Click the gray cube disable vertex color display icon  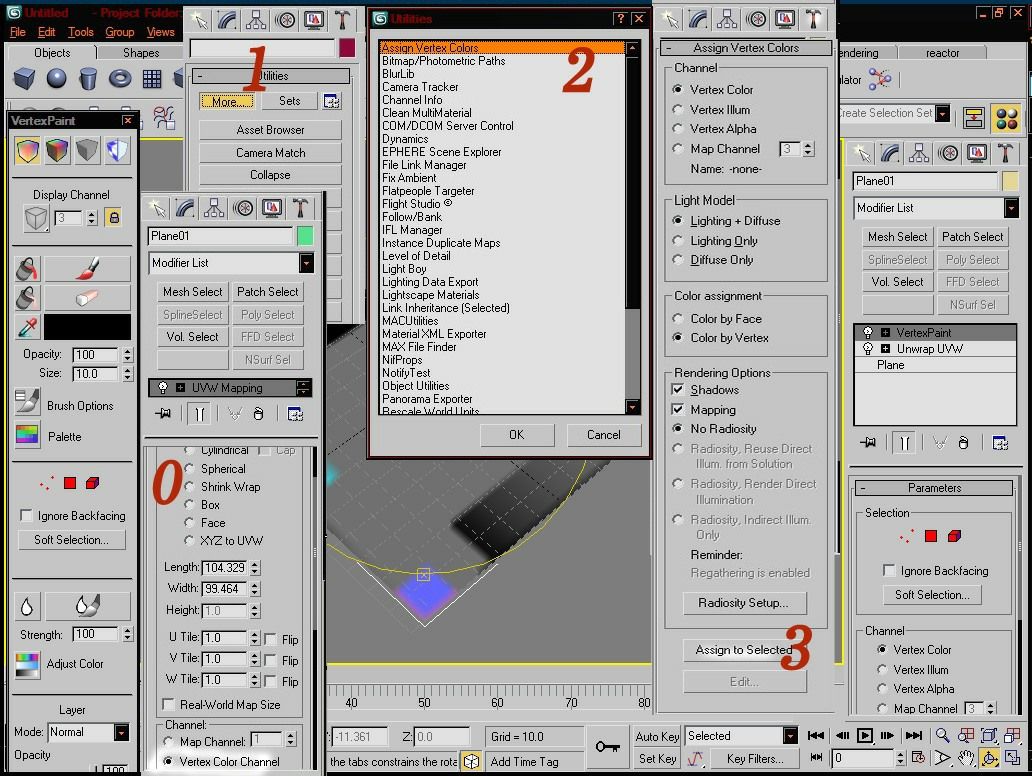click(87, 151)
